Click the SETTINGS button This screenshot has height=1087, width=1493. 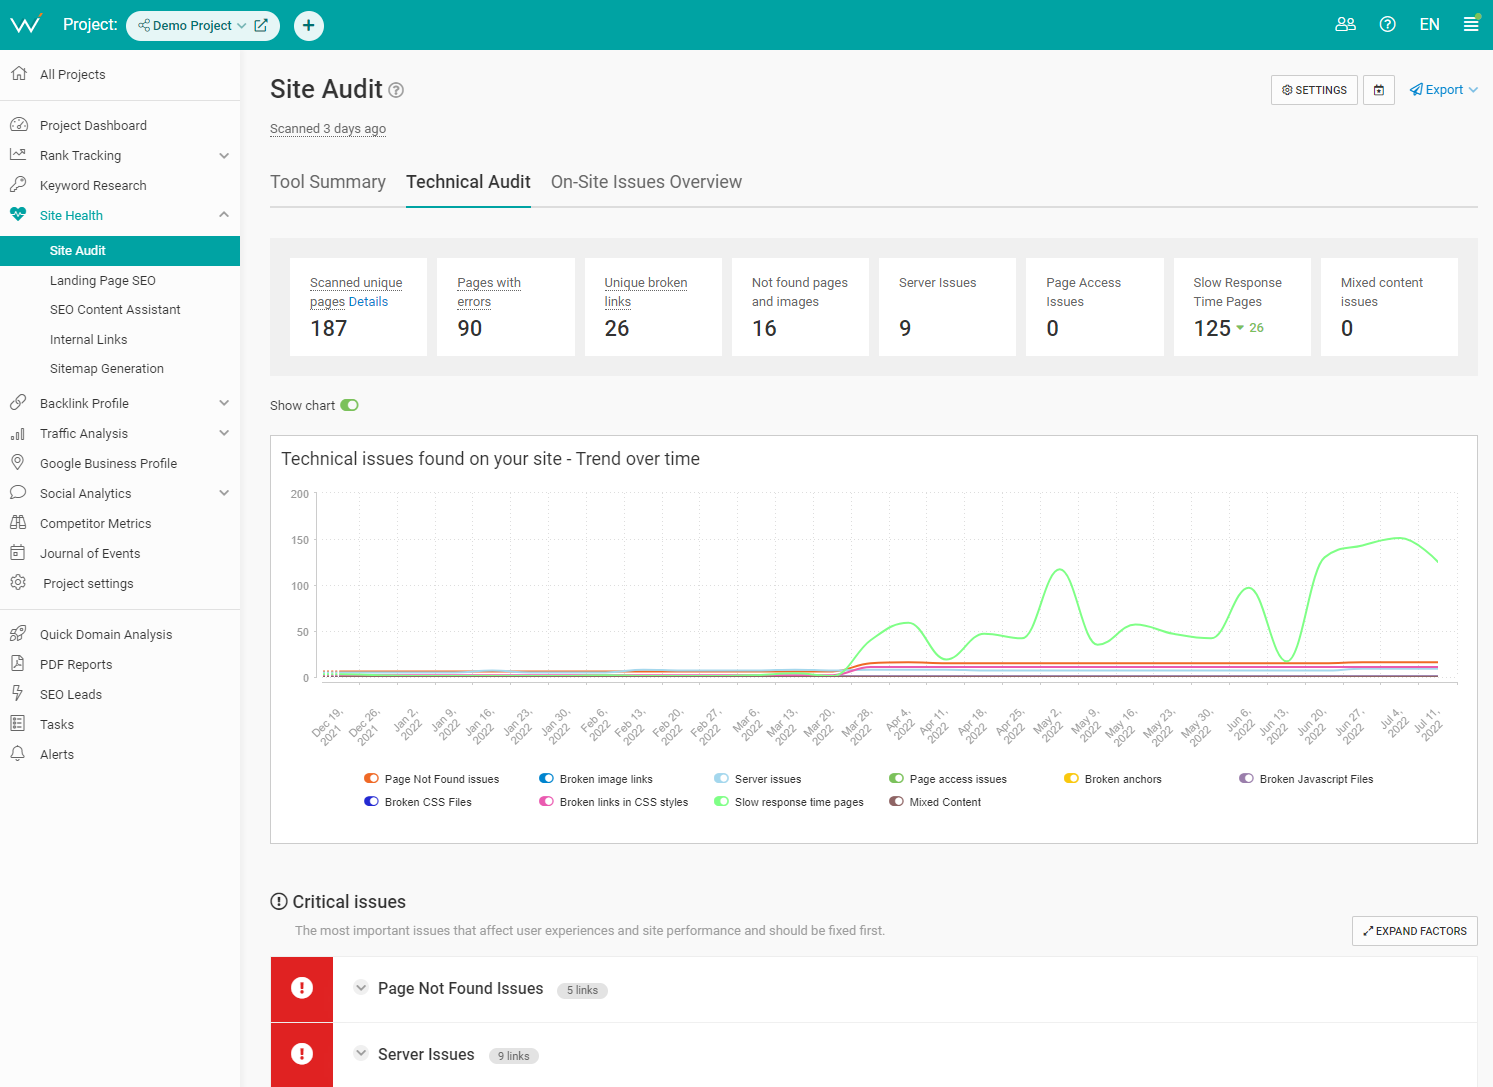click(x=1314, y=90)
